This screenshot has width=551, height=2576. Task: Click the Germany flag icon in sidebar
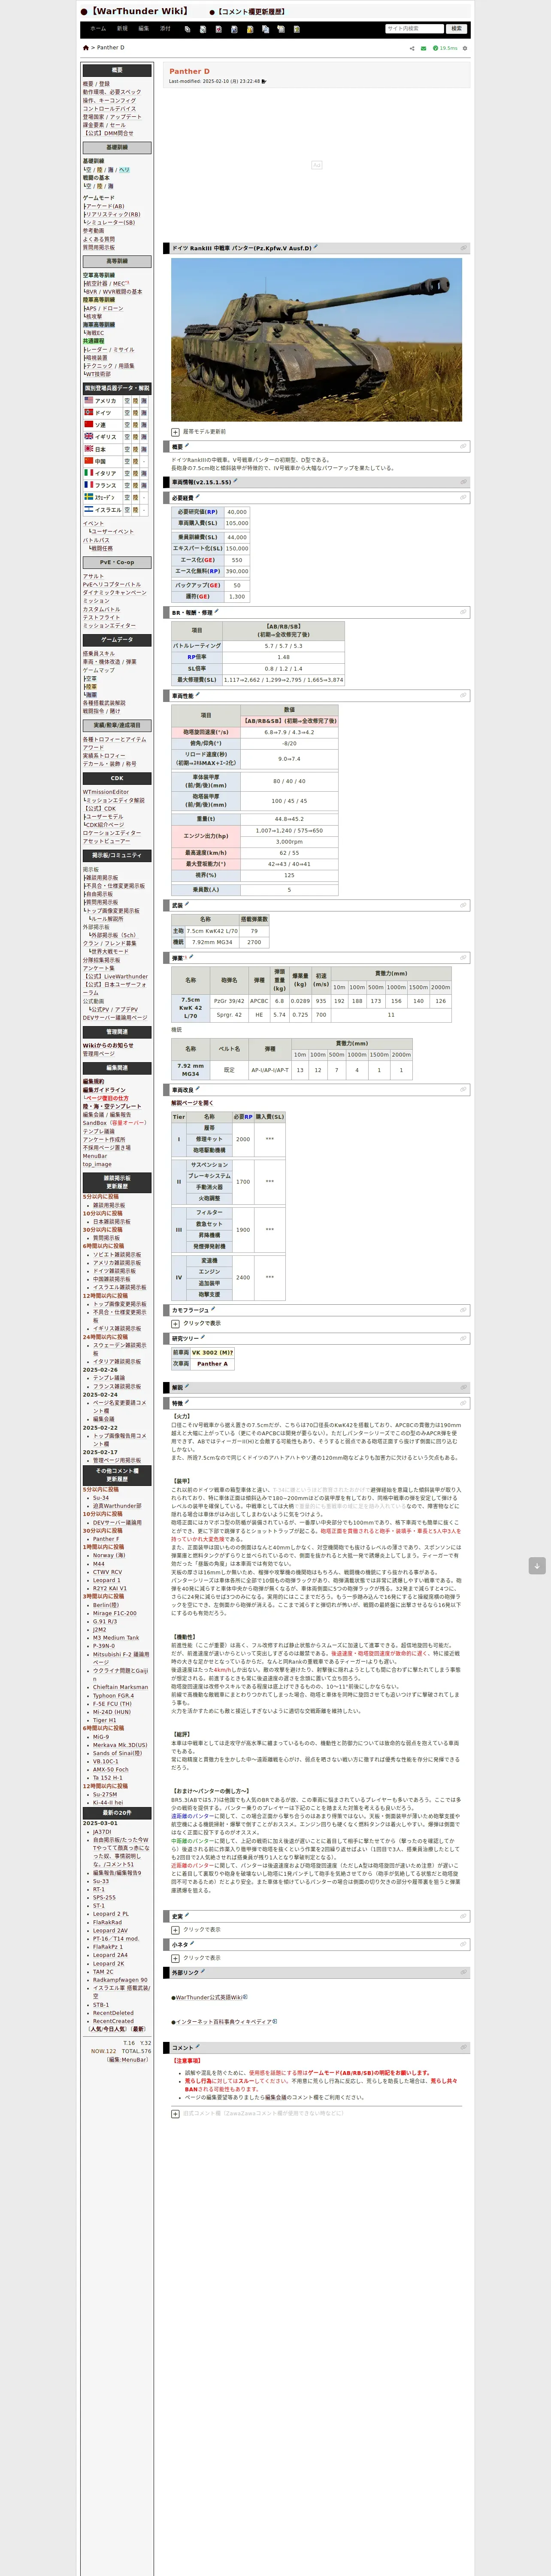(x=88, y=412)
